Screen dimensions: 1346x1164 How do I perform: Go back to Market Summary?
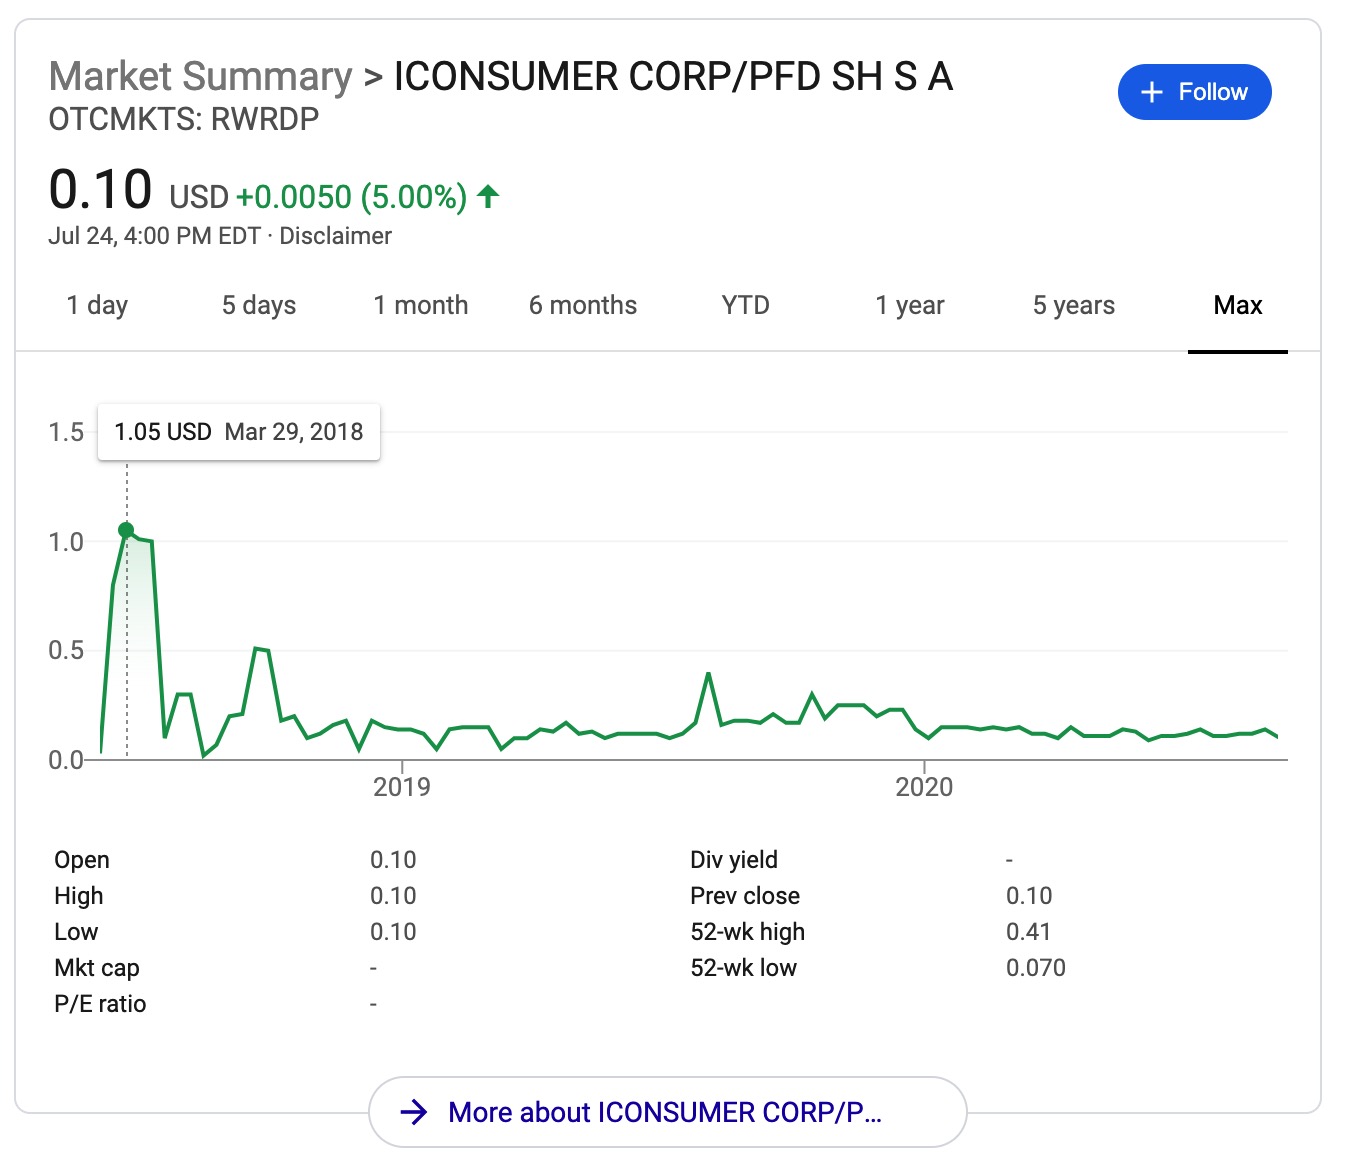point(199,76)
